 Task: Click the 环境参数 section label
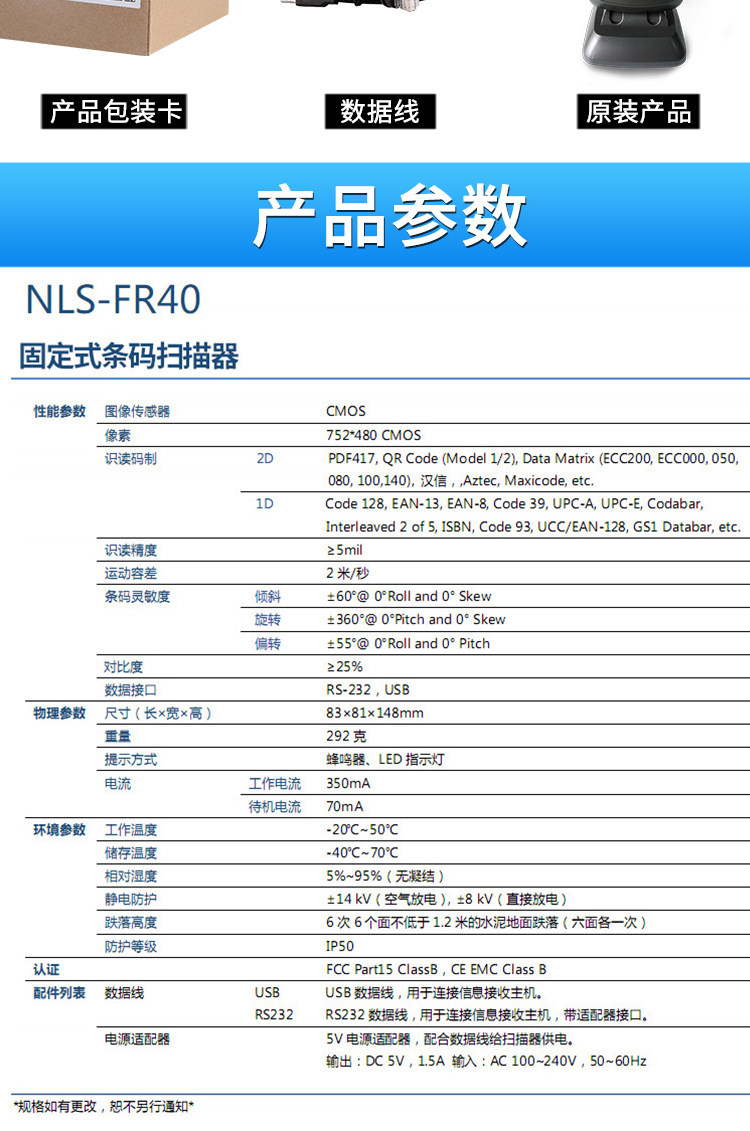59,830
